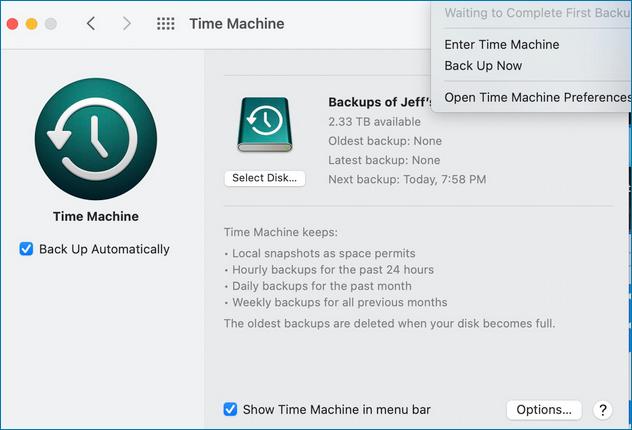
Task: Select the green backup disk icon
Action: click(x=265, y=127)
